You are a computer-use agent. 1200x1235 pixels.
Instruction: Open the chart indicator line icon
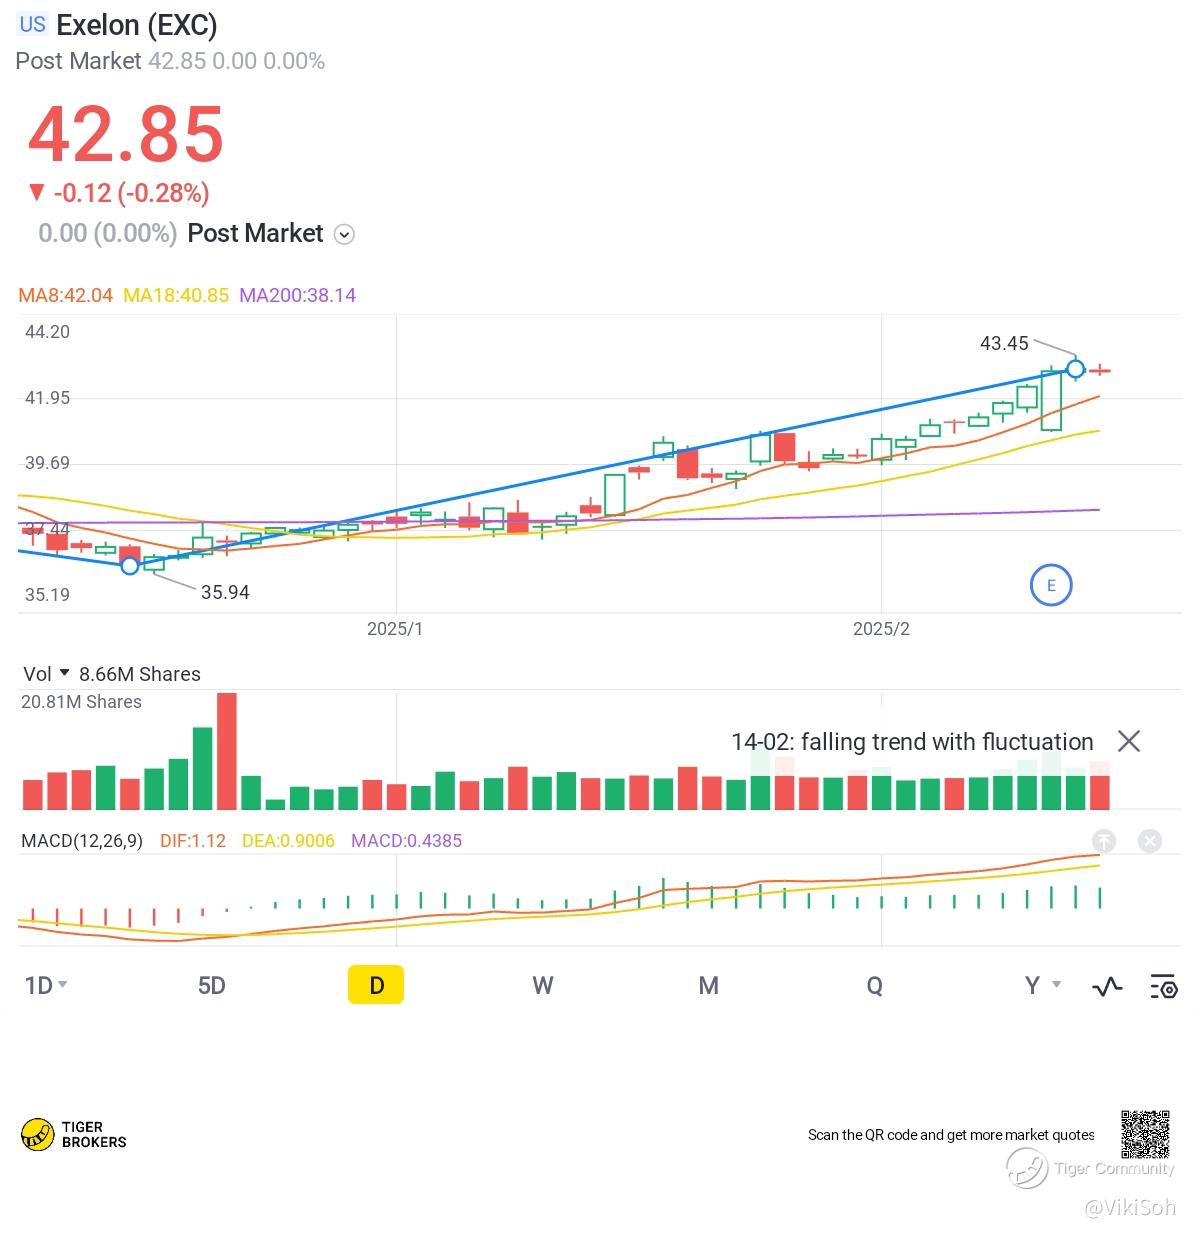pos(1107,987)
